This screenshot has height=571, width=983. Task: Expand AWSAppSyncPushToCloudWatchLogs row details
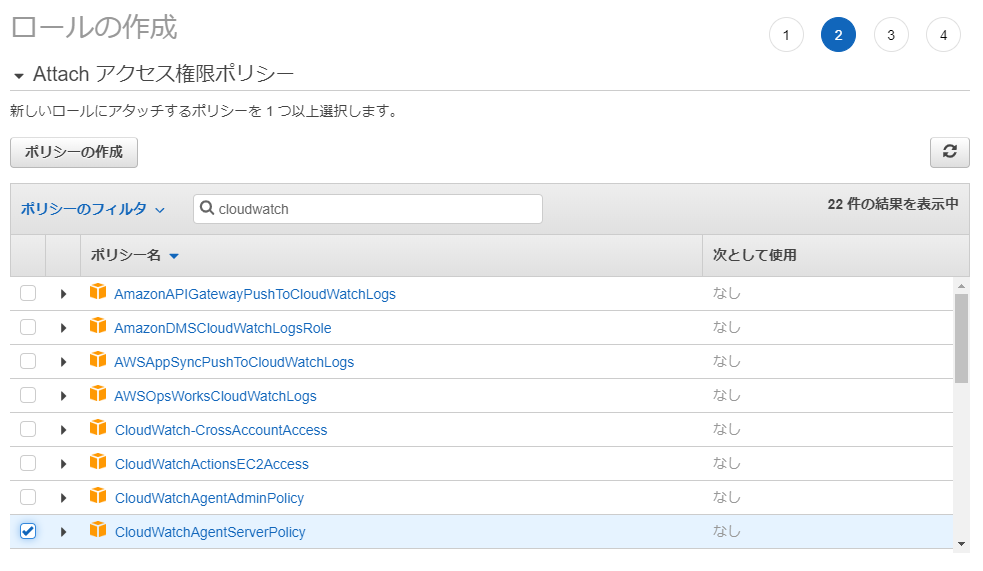coord(63,362)
